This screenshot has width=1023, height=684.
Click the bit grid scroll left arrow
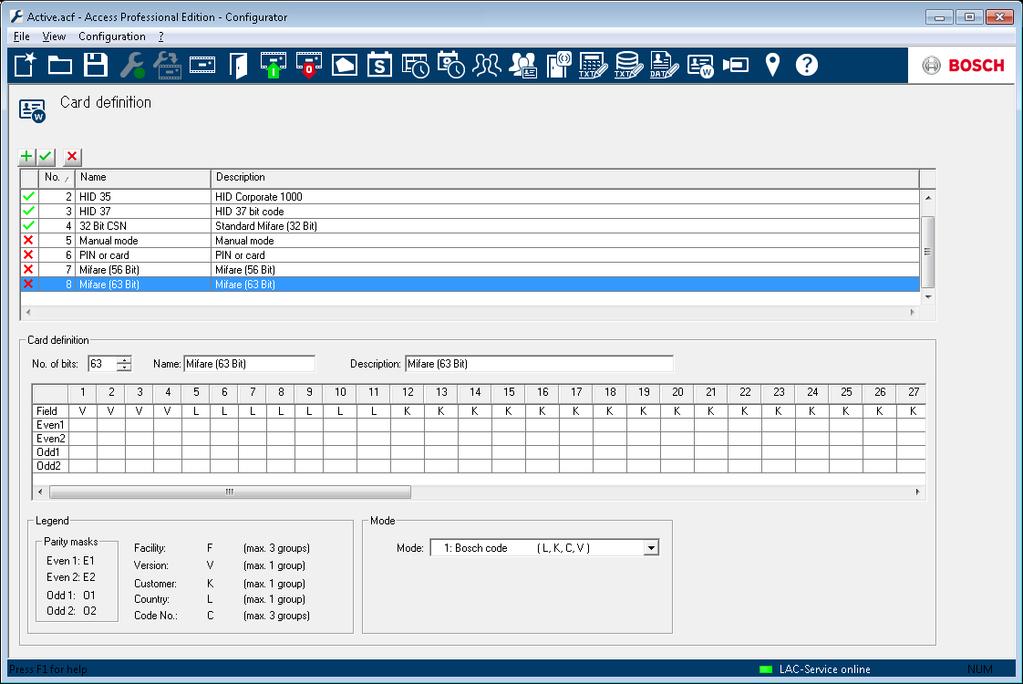[40, 491]
